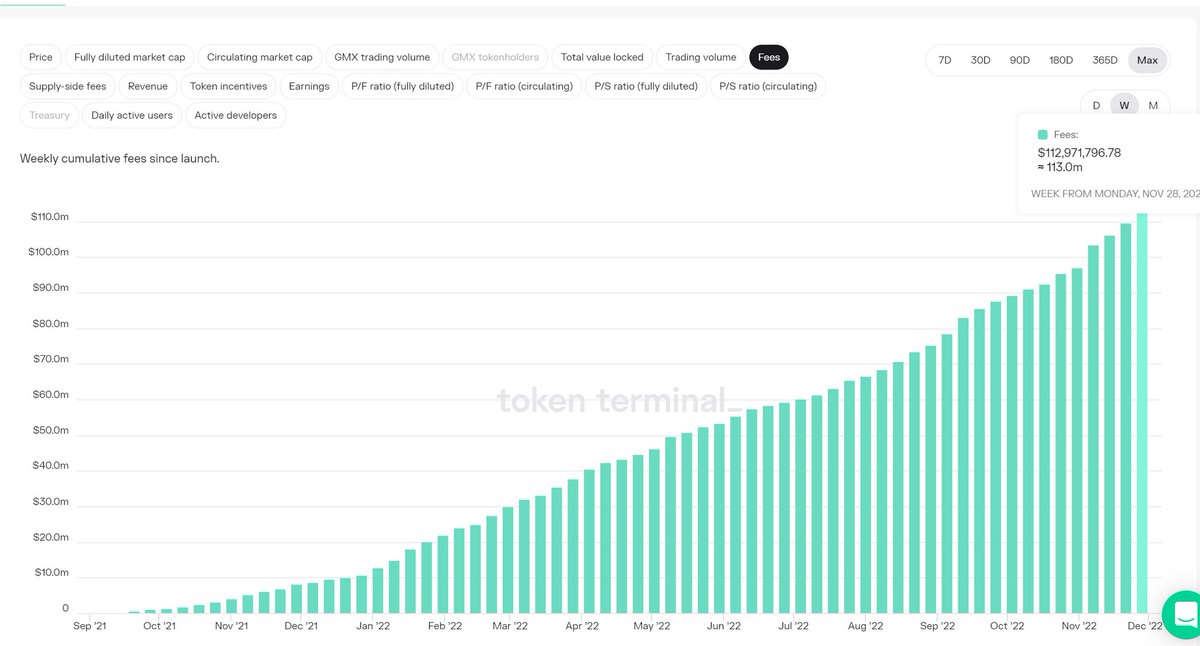1200x646 pixels.
Task: Set time range to 7D
Action: [945, 60]
